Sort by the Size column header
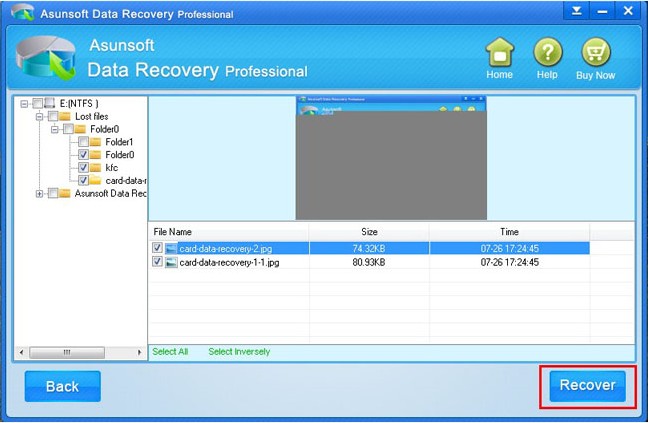Image resolution: width=648 pixels, height=423 pixels. tap(369, 232)
